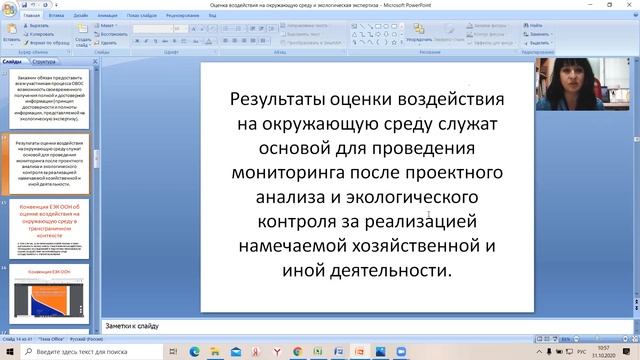Select thumbnail starting 'Заказчик обязан предоставить'
640x360 pixels.
[x=49, y=99]
